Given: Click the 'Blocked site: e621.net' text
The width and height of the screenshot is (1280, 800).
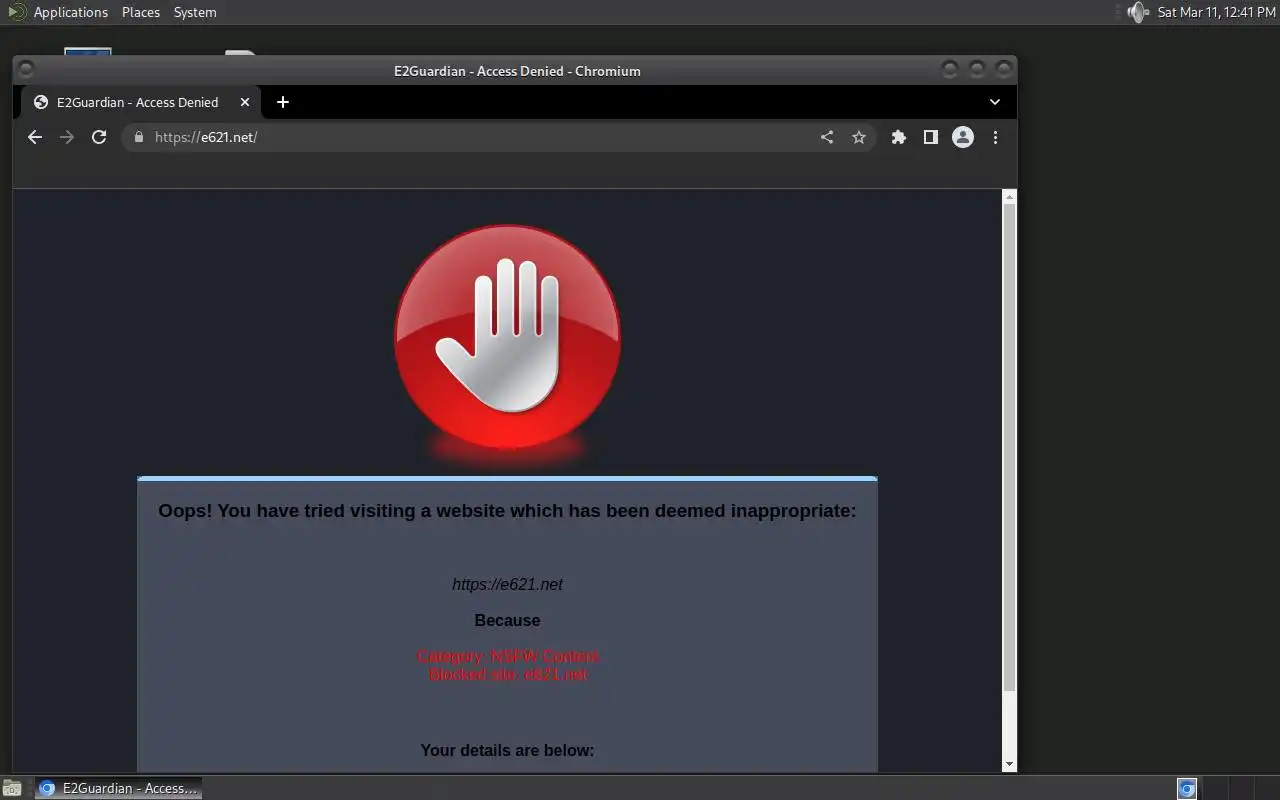Looking at the screenshot, I should click(508, 674).
